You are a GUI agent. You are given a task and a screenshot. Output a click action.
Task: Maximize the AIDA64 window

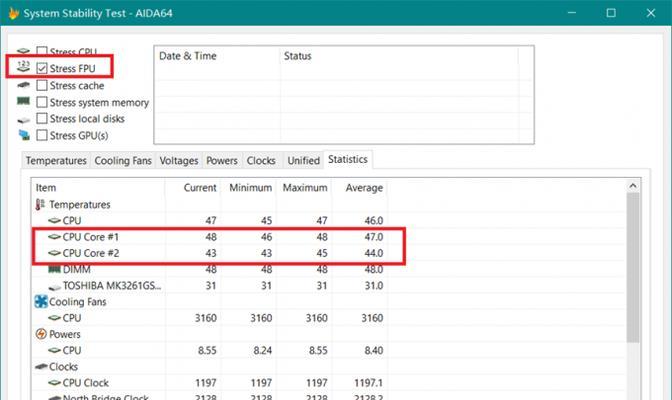611,13
